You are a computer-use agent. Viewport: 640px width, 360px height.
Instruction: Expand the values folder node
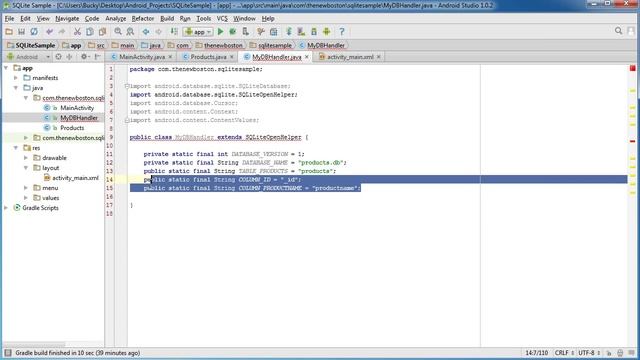coord(26,198)
